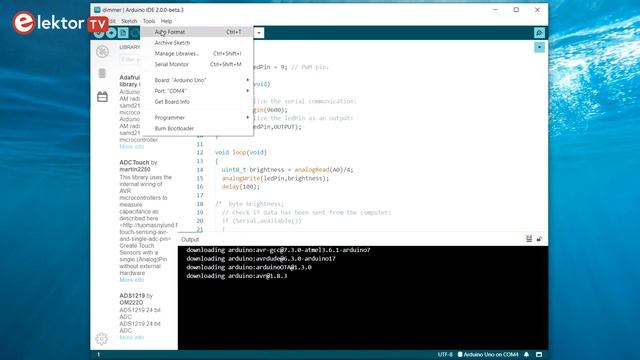Maximize the Arduino IDE window
Screen dimensions: 640x360
(x=516, y=10)
